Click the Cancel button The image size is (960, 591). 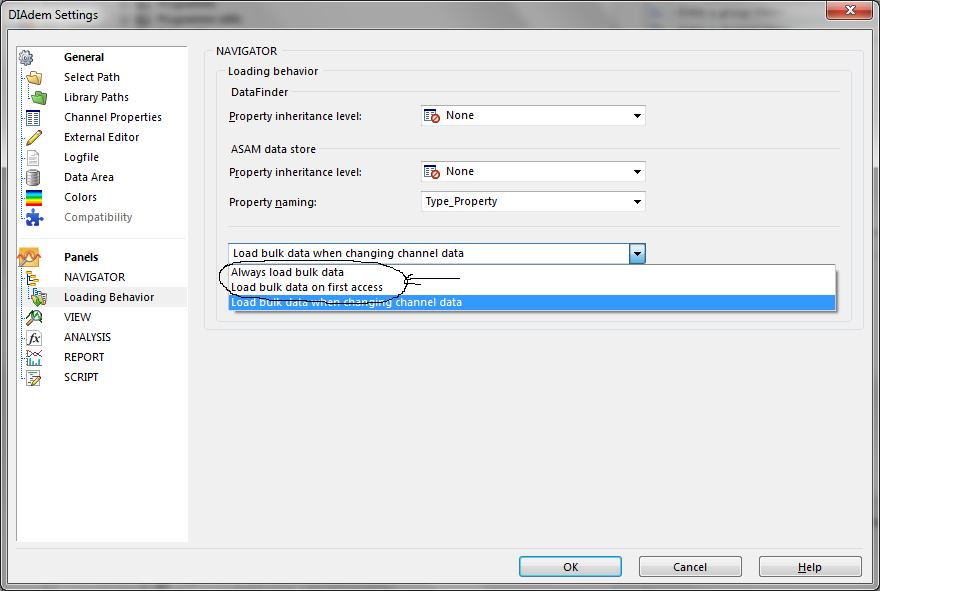coord(690,567)
